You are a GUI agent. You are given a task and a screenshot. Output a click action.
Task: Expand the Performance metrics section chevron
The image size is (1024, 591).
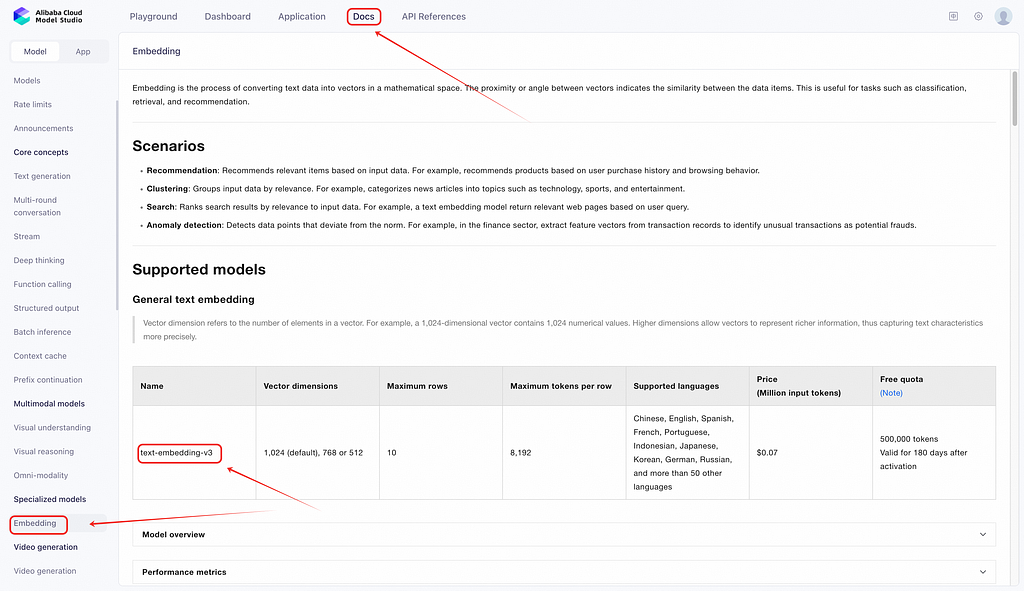pos(983,572)
